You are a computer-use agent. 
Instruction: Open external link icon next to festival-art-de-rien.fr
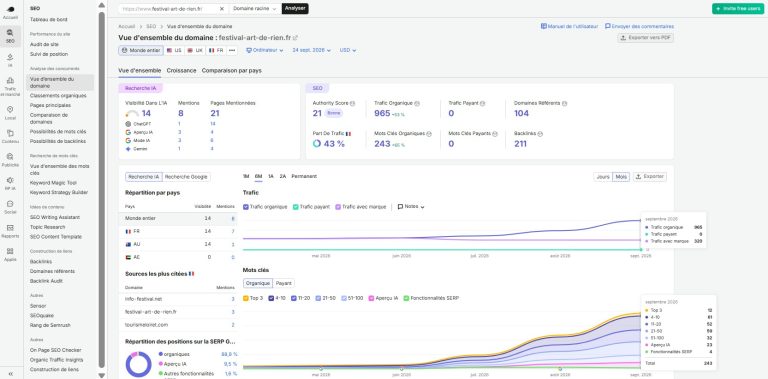[x=295, y=38]
